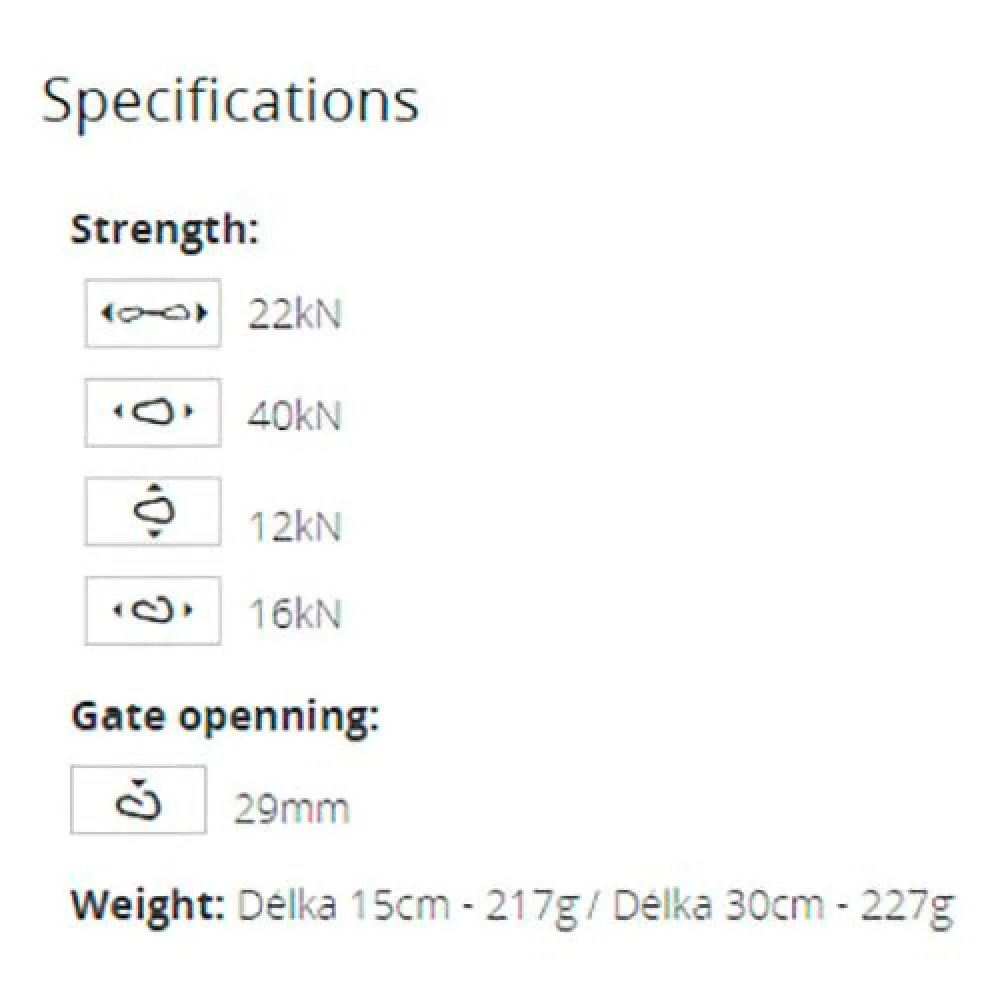Click the second Délka word before 30cm
Image resolution: width=1000 pixels, height=1000 pixels.
coord(661,906)
